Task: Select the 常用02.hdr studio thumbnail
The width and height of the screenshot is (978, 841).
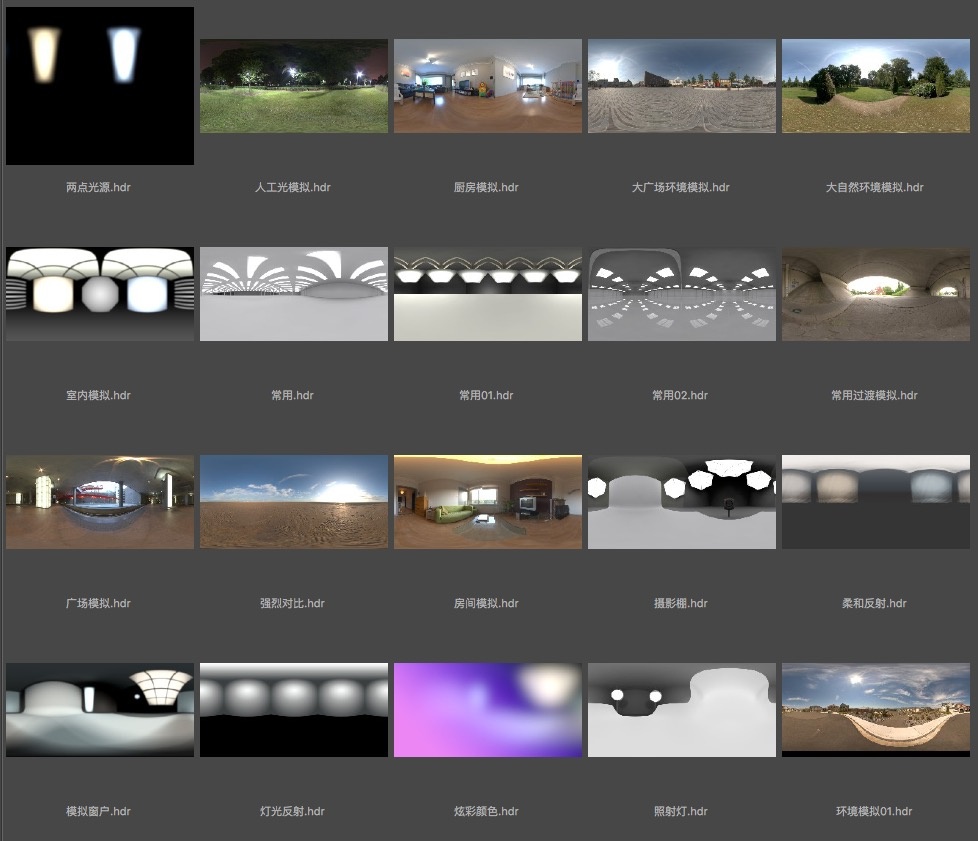Action: (x=682, y=294)
